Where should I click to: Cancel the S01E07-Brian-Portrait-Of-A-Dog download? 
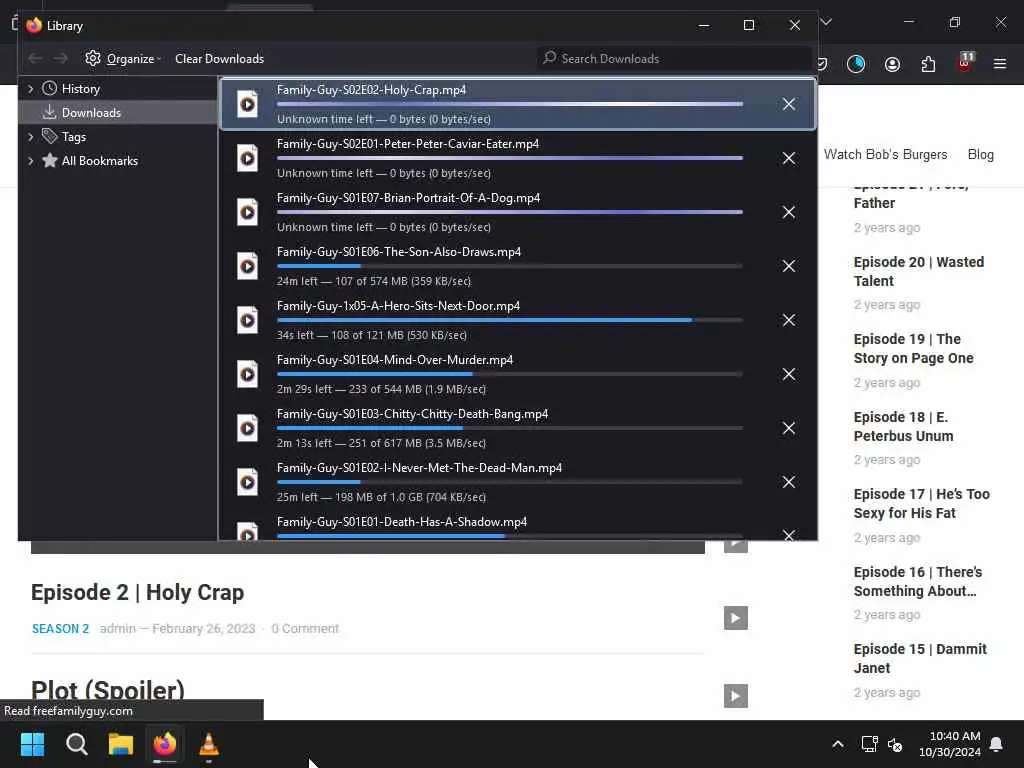tap(789, 212)
